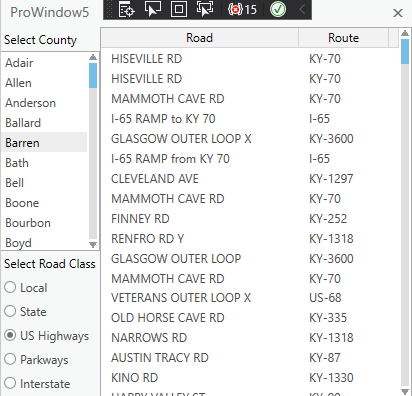Viewport: 412px width, 396px height.
Task: Select Allen county
Action: click(x=44, y=83)
